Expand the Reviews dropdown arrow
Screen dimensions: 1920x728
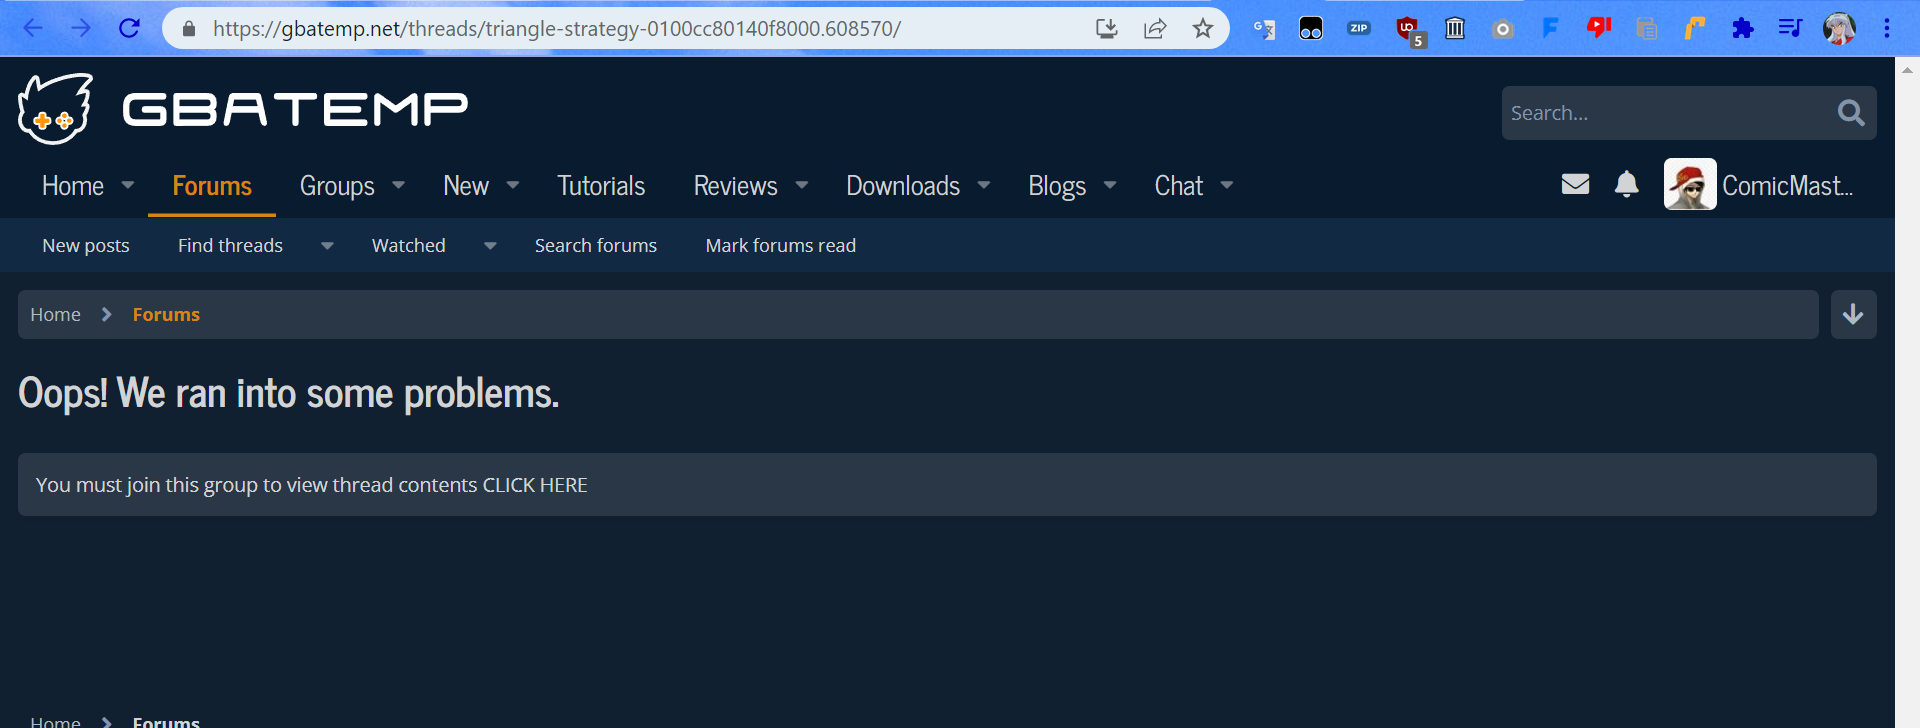802,185
